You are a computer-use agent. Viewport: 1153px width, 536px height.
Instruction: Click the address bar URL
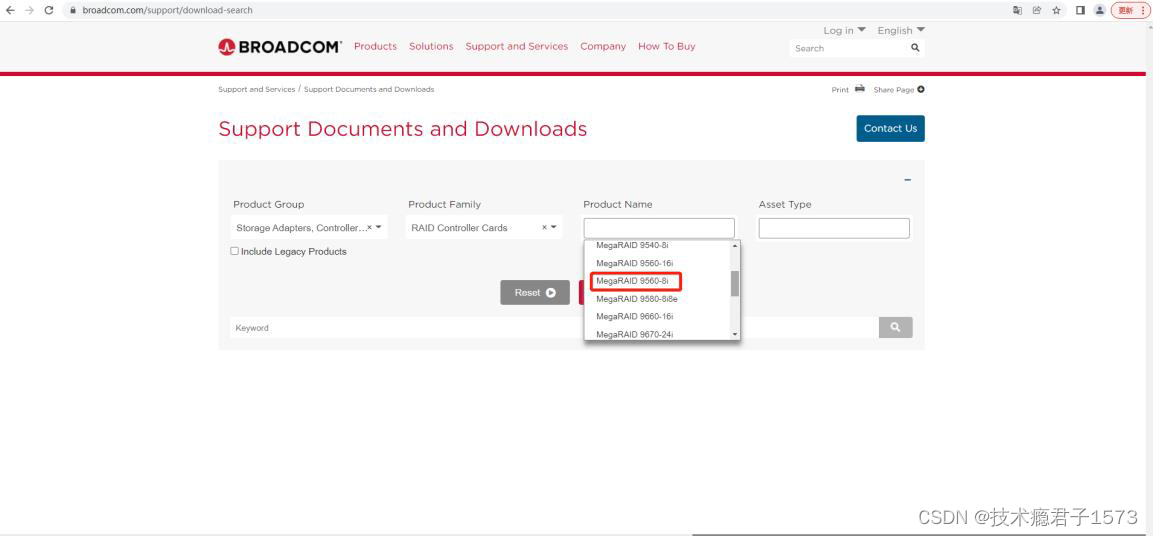(167, 10)
